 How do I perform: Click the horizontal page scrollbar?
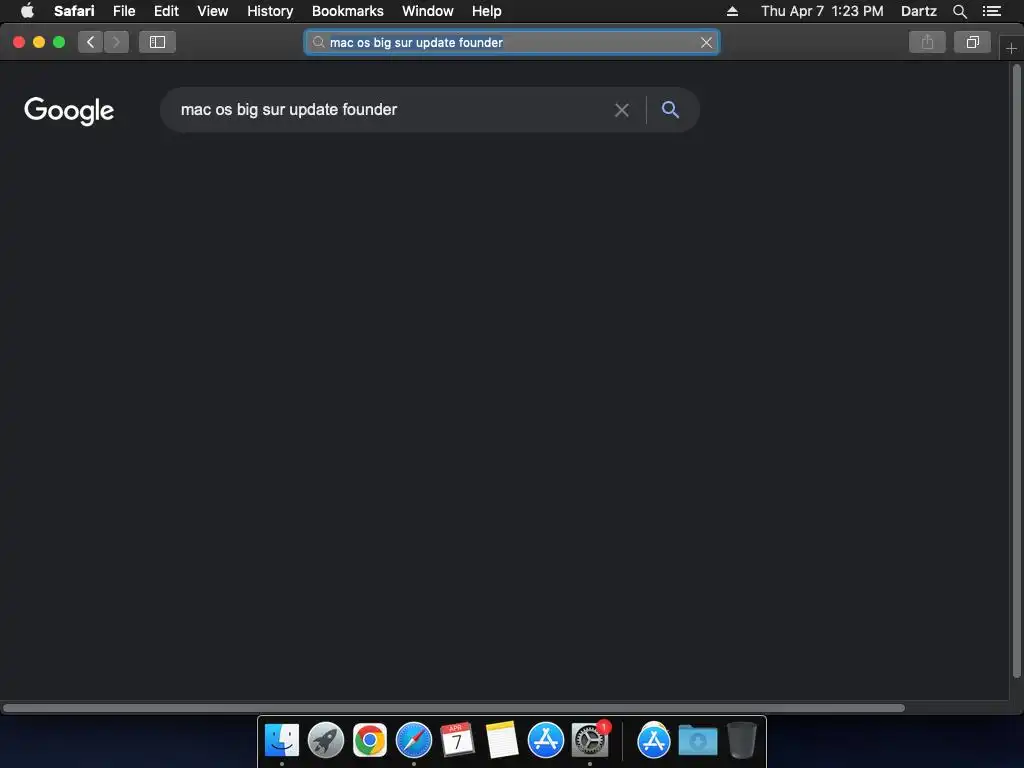(453, 708)
